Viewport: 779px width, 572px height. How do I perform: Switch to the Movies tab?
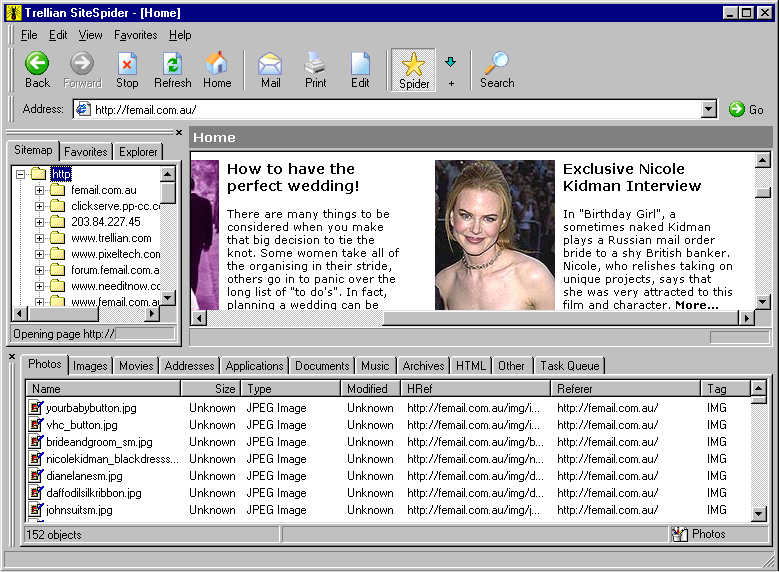(x=136, y=366)
